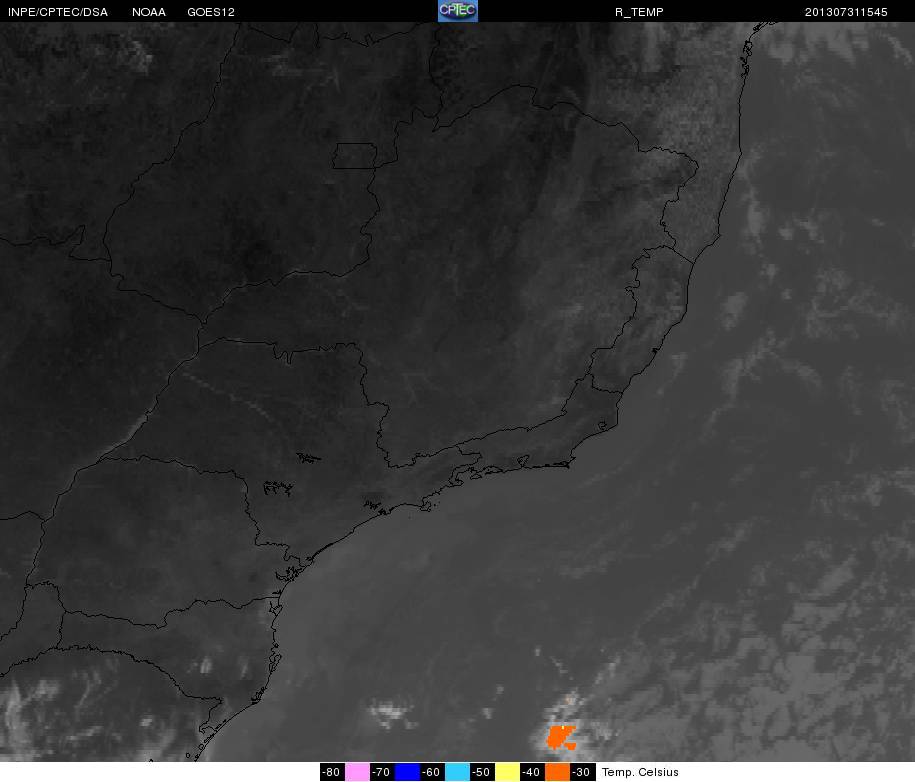Click the orange -40 to -30 legend swatch
Screen dimensions: 915x782
coord(557,772)
